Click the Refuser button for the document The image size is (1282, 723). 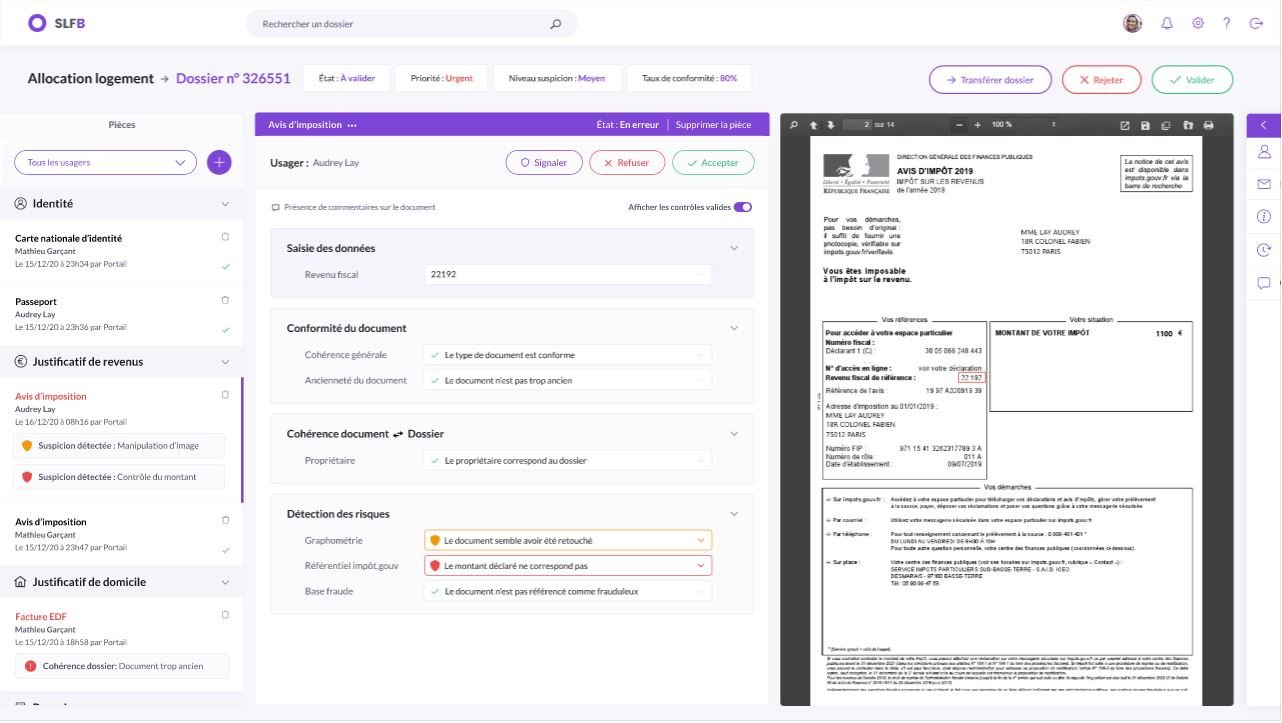point(626,162)
